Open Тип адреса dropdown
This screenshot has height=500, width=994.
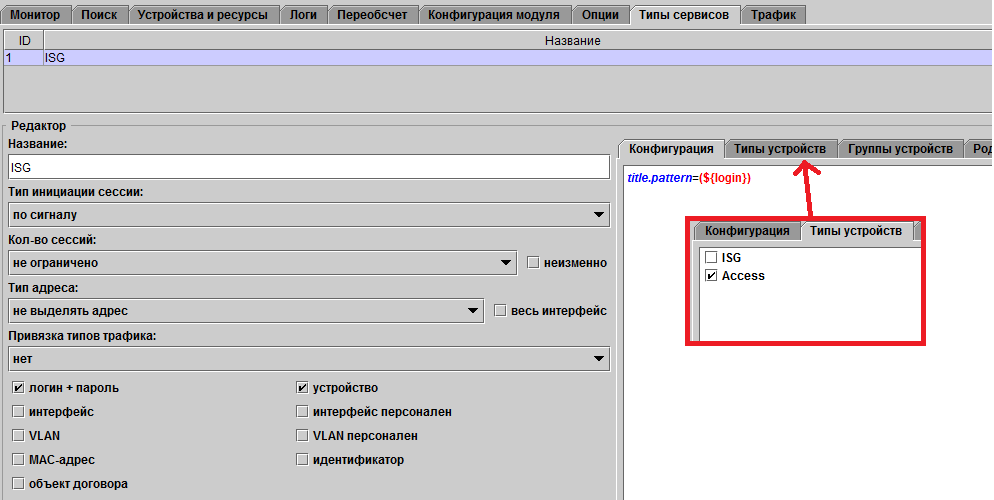247,311
